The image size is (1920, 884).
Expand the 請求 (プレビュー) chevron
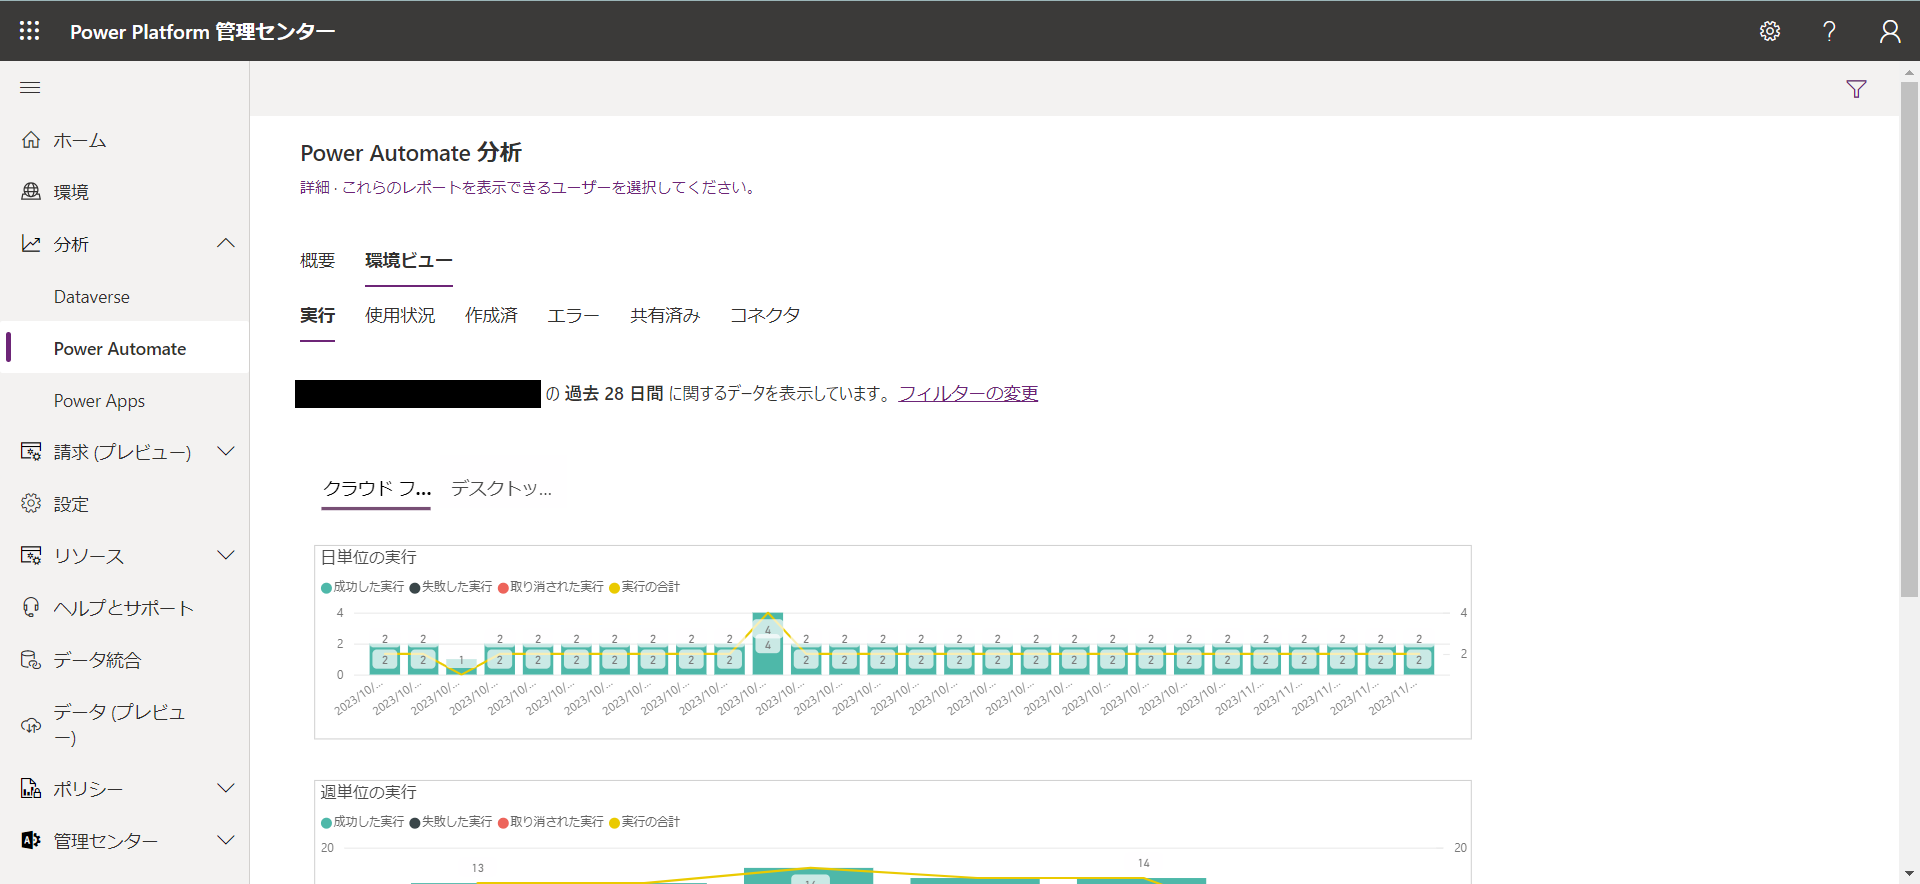[226, 451]
